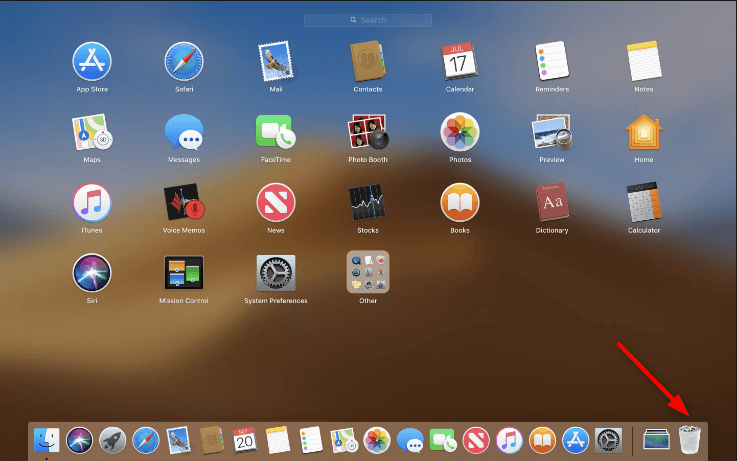Open Notes pad in the Dock
The height and width of the screenshot is (461, 737).
coord(278,440)
